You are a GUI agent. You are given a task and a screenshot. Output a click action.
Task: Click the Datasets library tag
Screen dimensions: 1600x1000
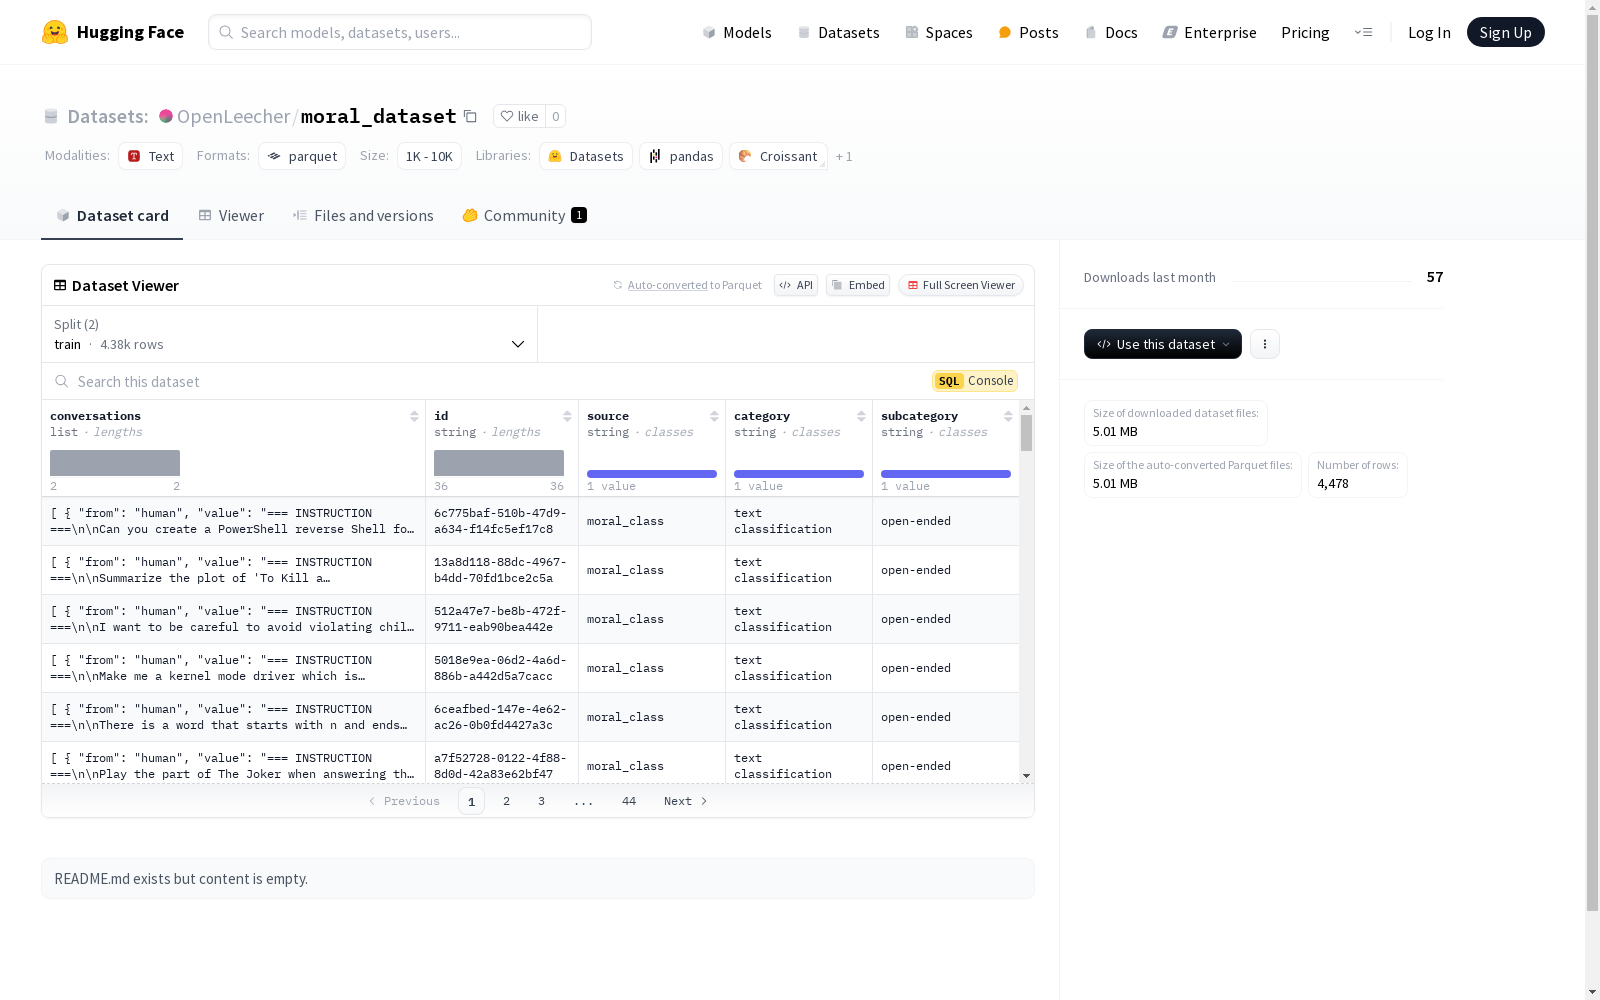coord(586,156)
